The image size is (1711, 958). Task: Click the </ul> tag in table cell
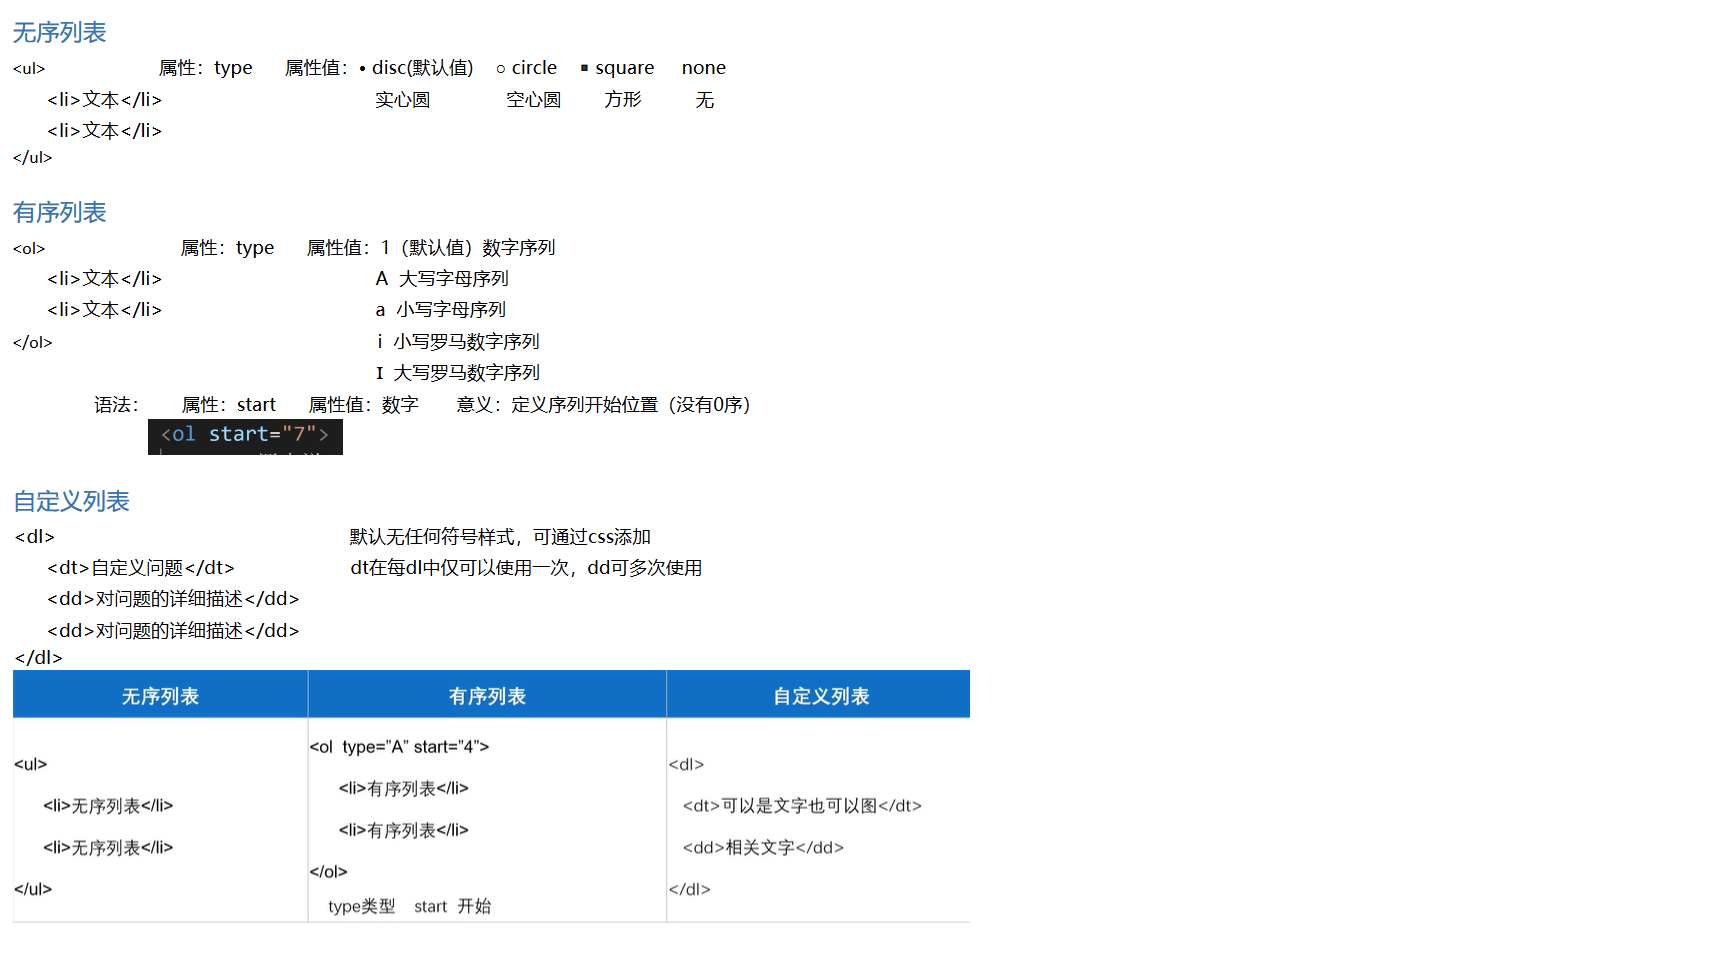[x=32, y=889]
